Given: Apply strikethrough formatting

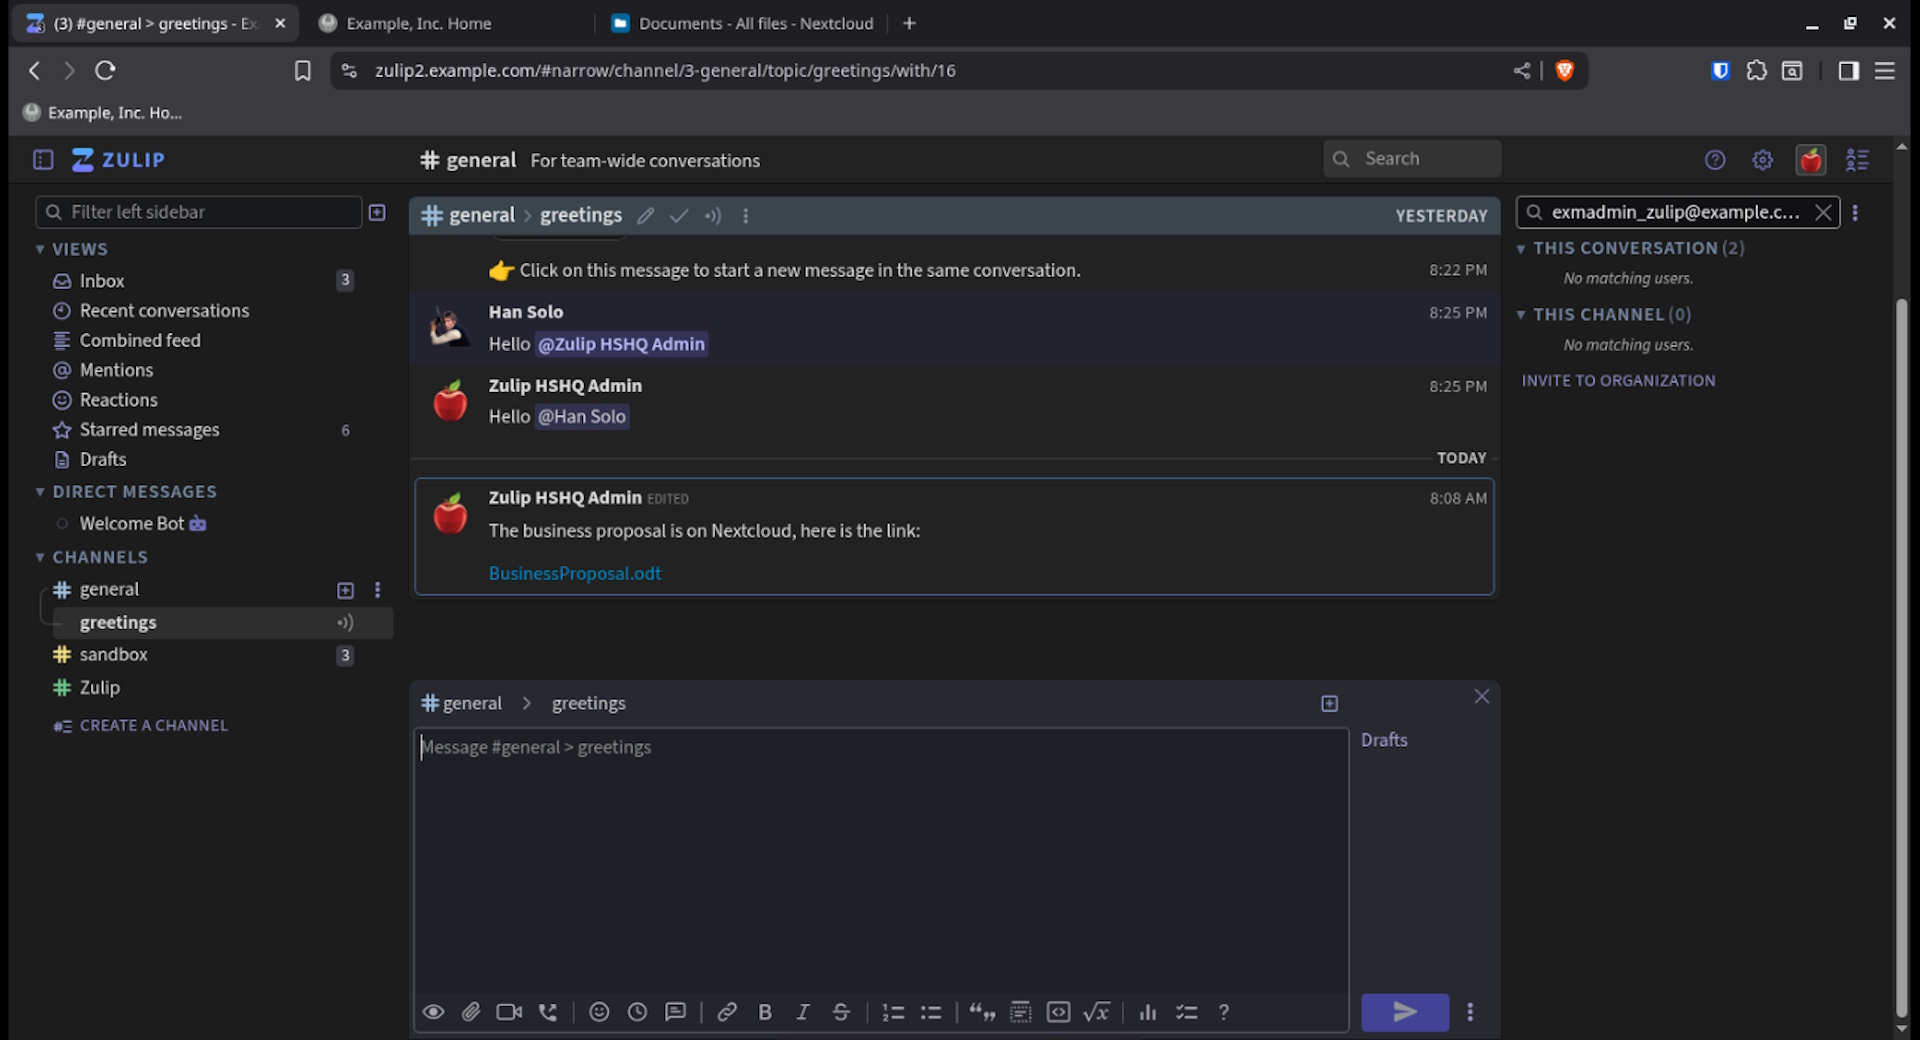Looking at the screenshot, I should (x=841, y=1012).
